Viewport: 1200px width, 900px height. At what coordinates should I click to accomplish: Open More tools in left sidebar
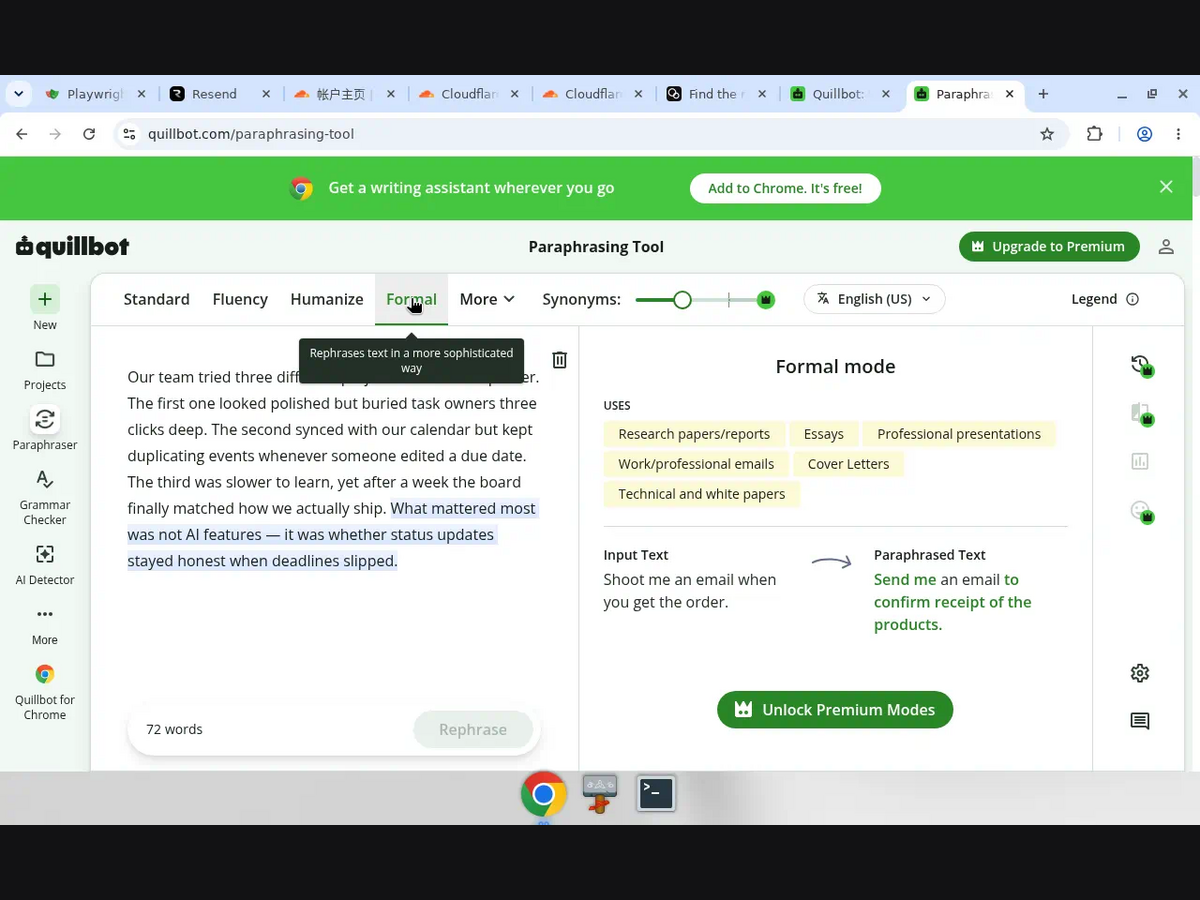(45, 624)
